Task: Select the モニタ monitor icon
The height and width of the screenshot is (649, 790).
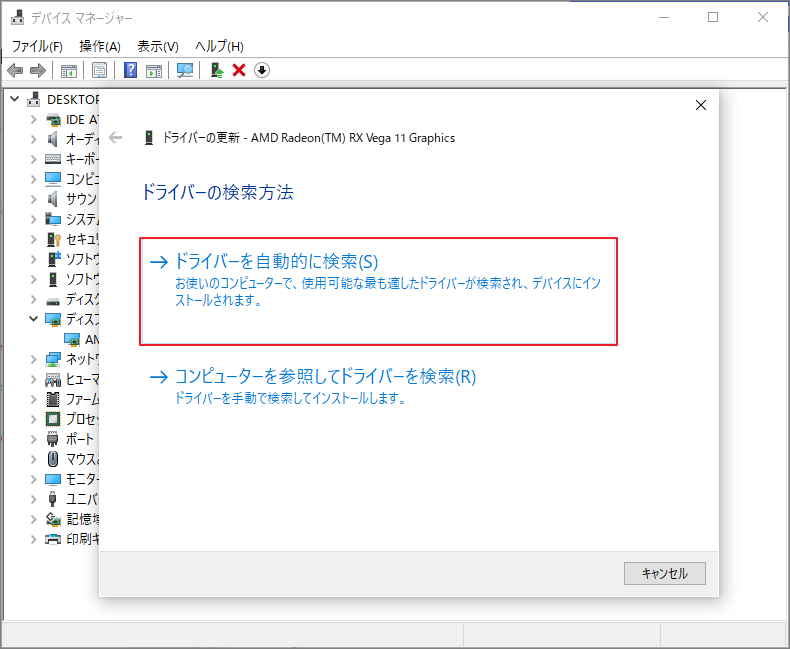Action: [x=53, y=479]
